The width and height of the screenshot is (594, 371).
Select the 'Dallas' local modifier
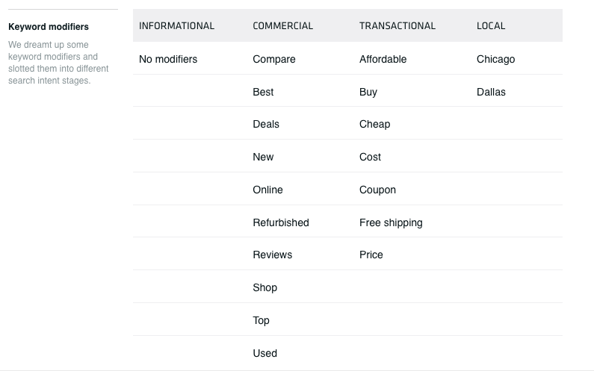click(x=491, y=92)
